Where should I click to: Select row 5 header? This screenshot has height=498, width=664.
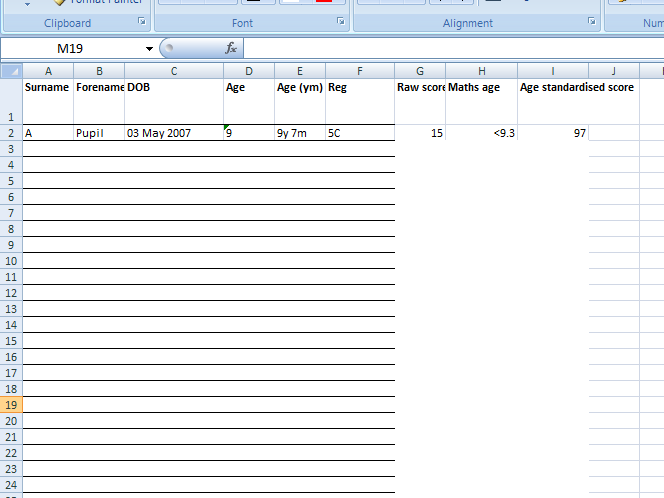click(x=11, y=181)
